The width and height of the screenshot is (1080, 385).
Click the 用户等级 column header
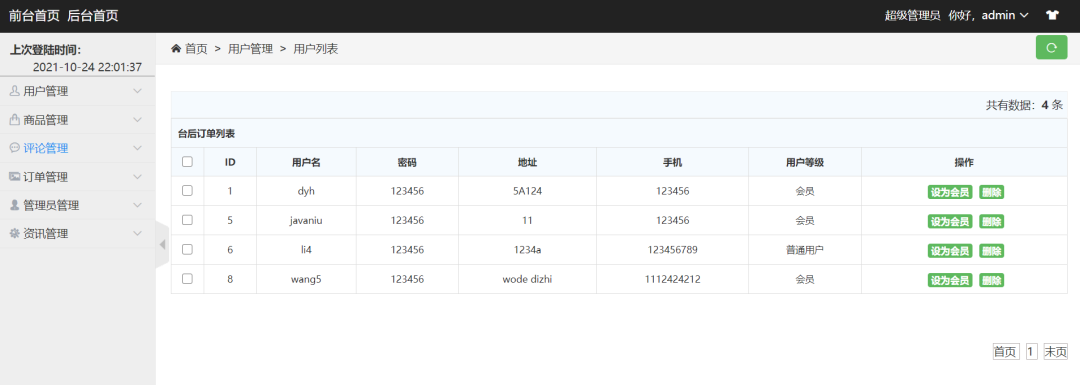coord(805,163)
